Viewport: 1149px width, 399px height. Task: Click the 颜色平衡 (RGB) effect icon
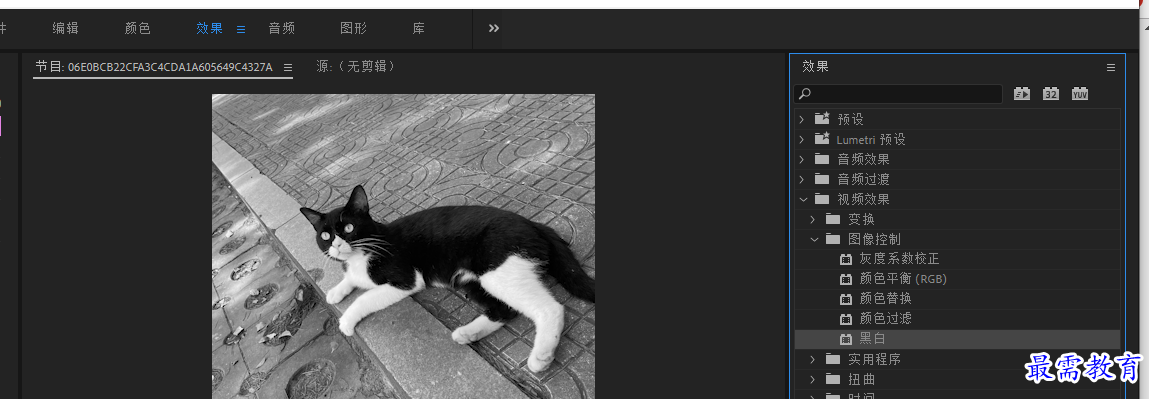point(846,279)
